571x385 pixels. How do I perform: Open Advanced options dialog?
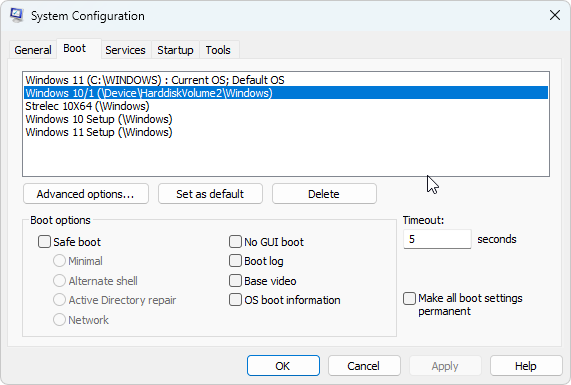(x=86, y=194)
